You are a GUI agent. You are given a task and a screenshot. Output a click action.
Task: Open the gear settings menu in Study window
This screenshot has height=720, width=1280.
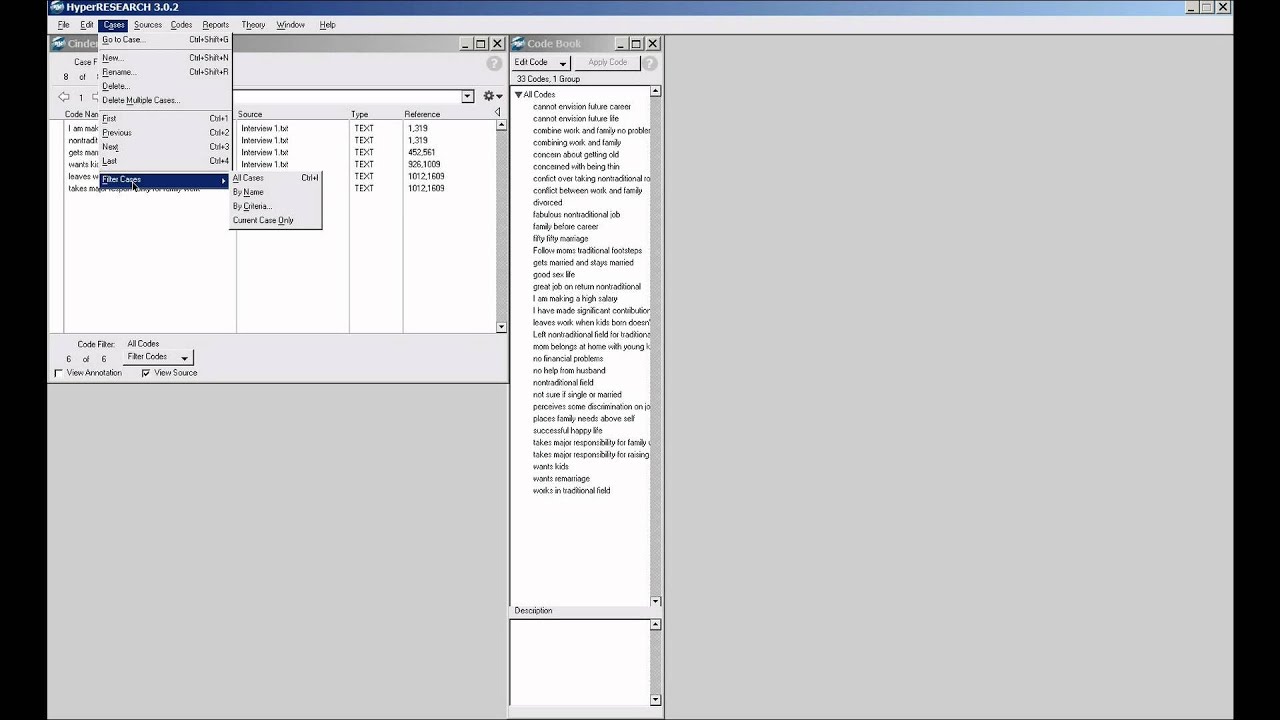(x=492, y=96)
